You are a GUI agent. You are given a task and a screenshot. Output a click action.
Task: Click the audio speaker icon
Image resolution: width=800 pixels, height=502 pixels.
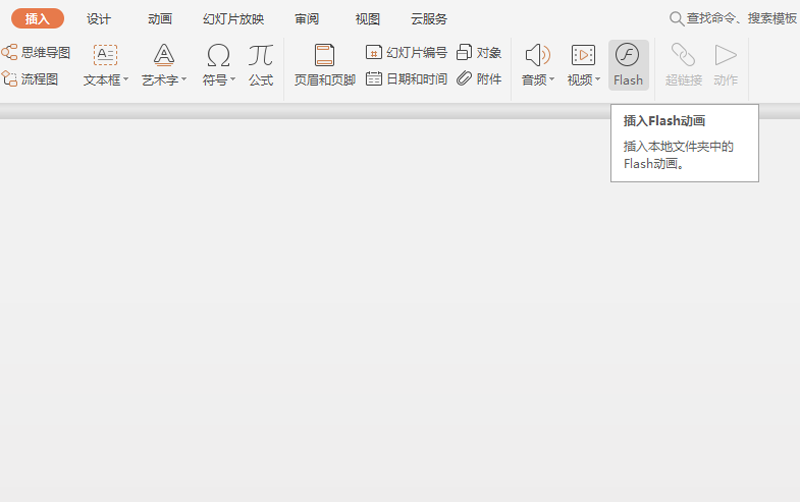click(x=538, y=55)
